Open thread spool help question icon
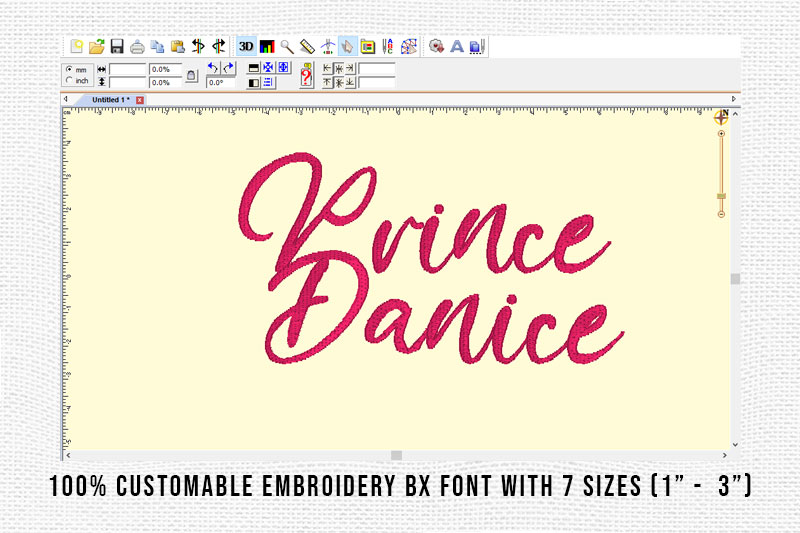The width and height of the screenshot is (800, 533). click(x=306, y=75)
